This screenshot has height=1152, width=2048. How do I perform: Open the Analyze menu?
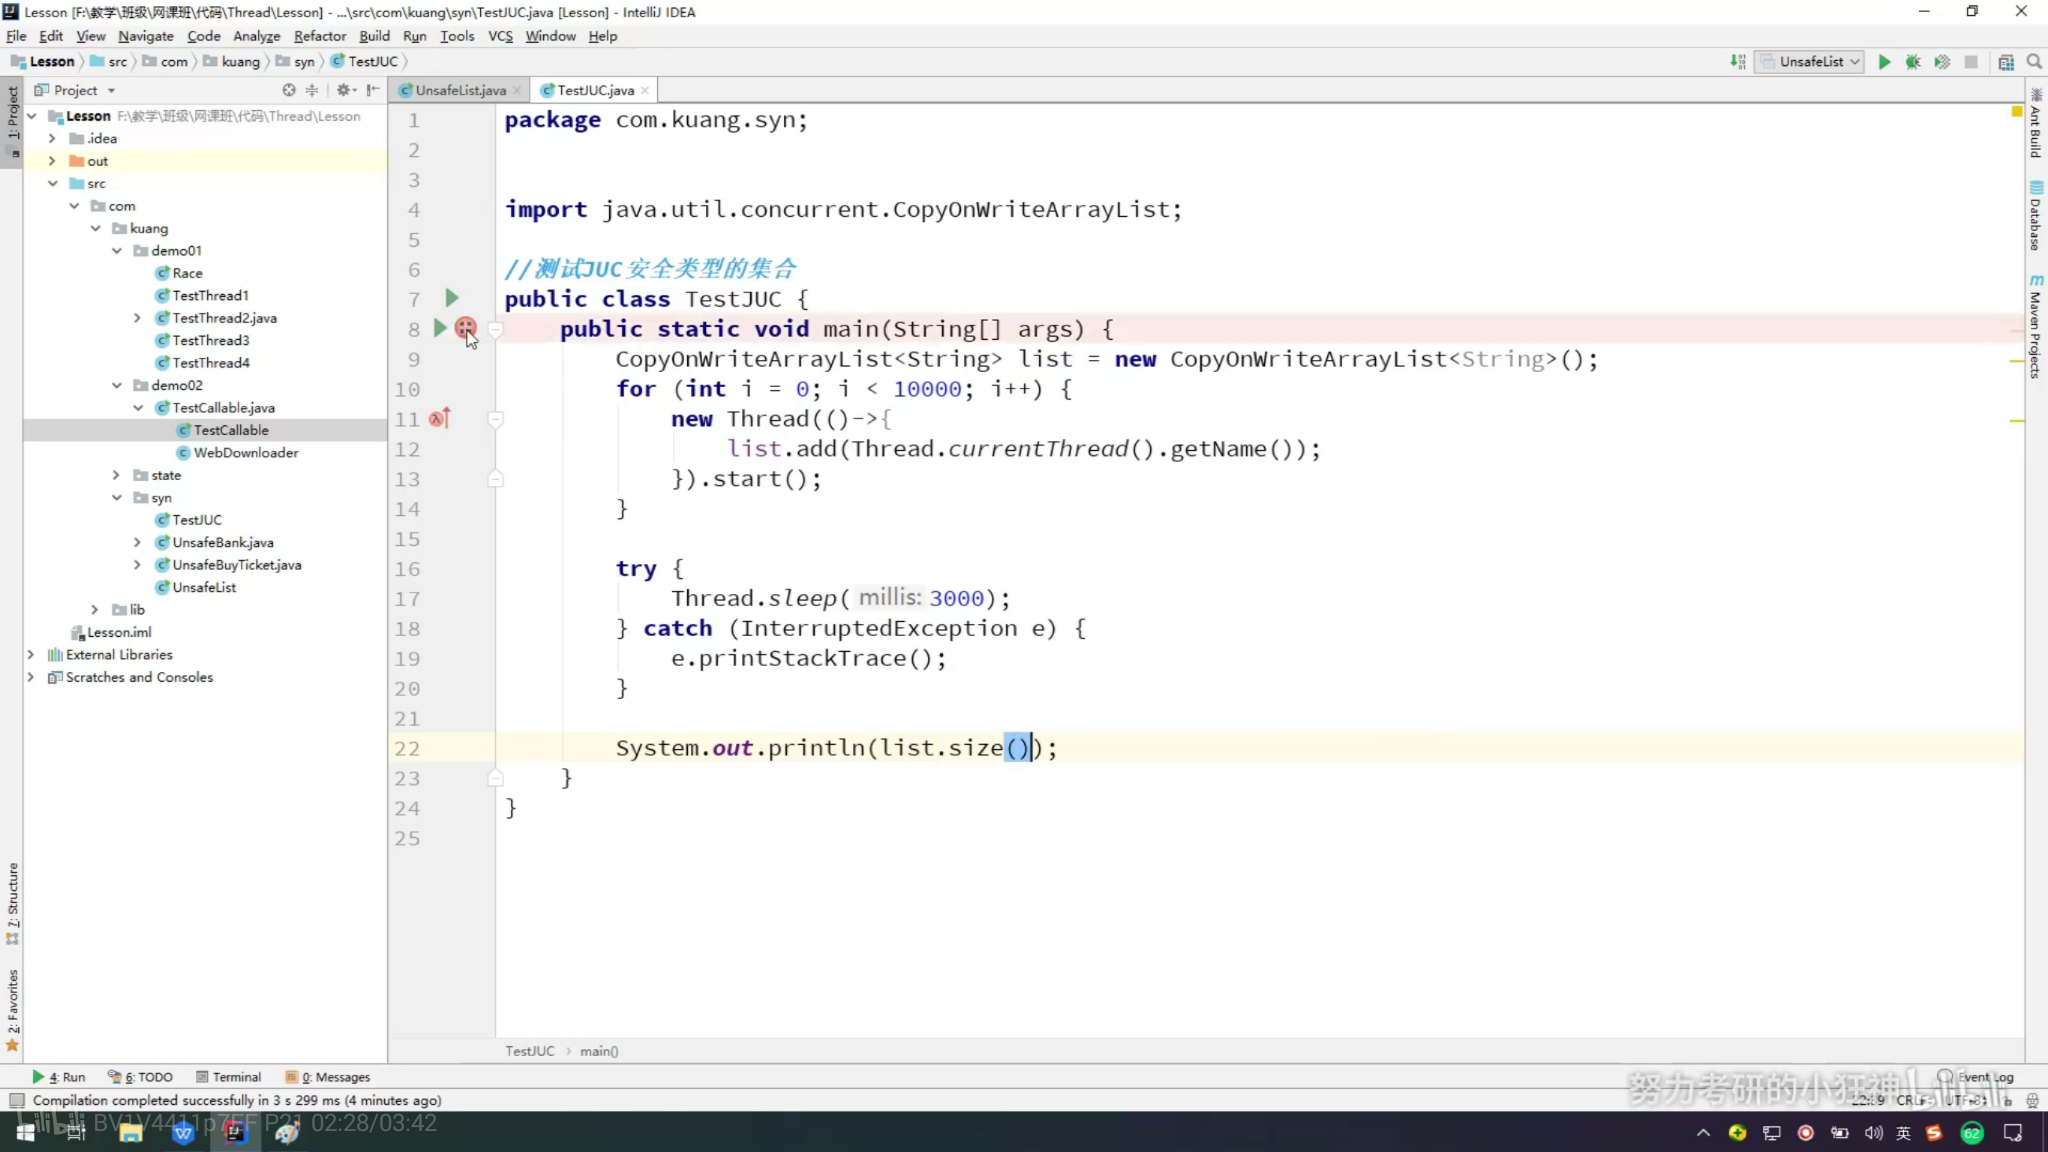[256, 36]
